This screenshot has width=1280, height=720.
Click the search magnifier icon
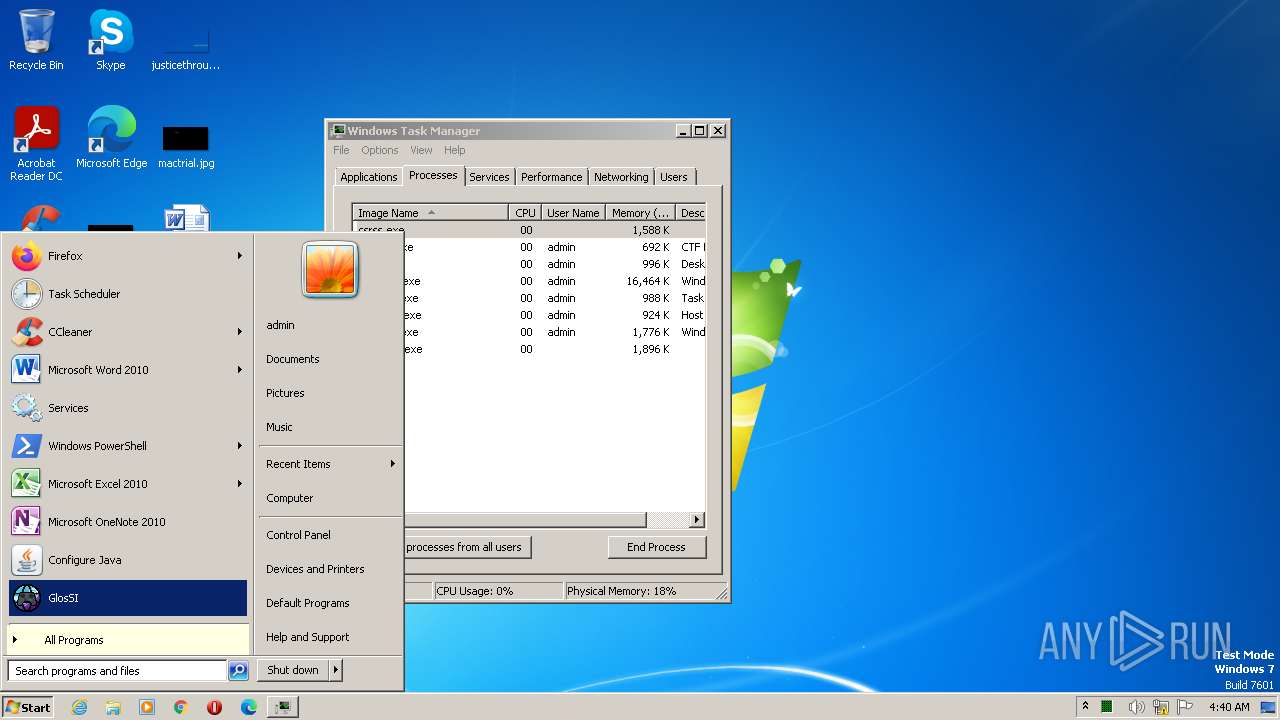pos(238,671)
